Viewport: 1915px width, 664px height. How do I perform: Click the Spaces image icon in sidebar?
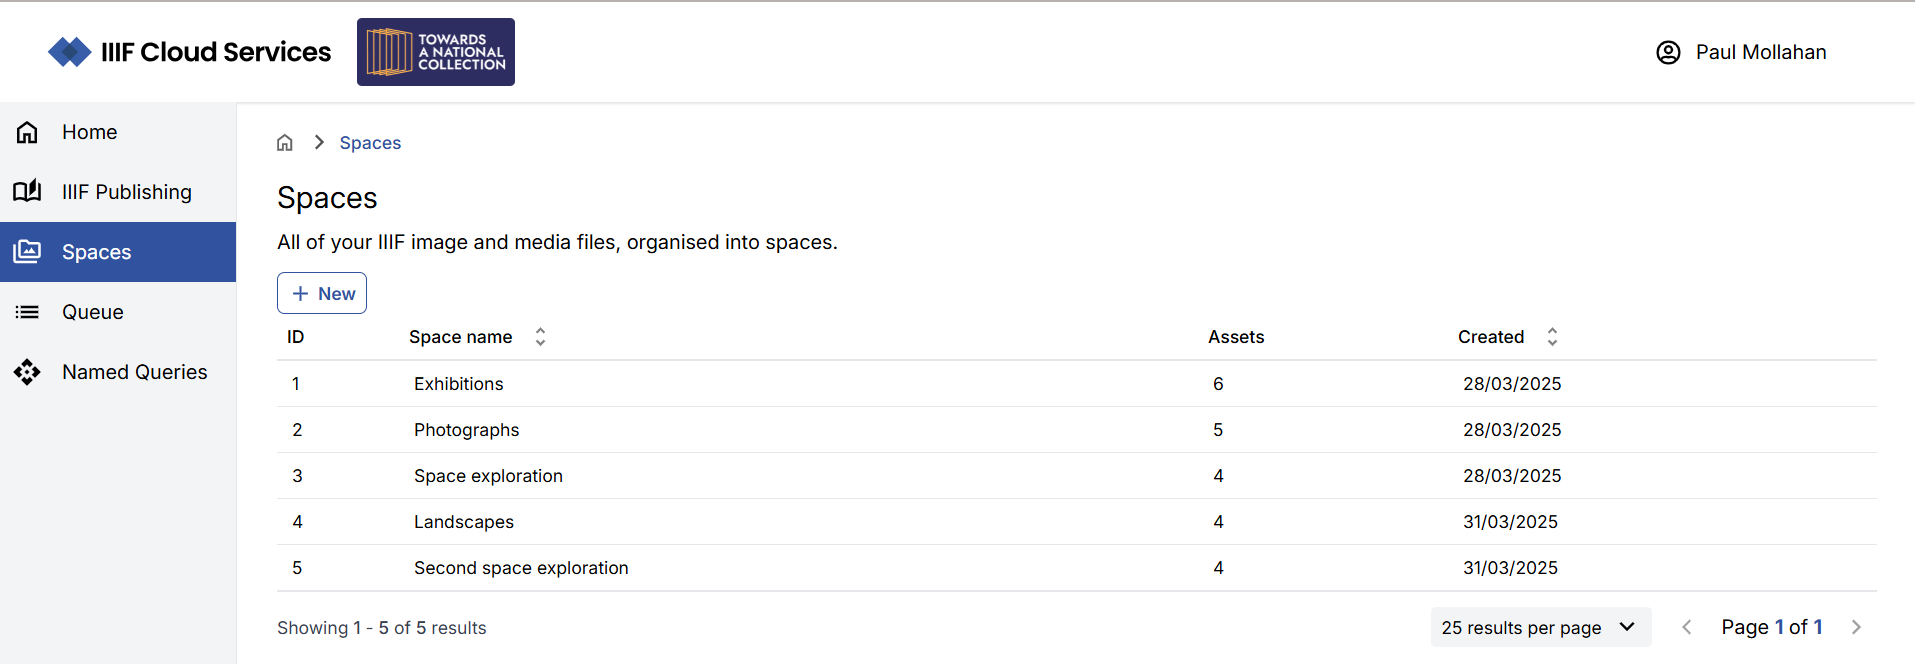point(26,251)
